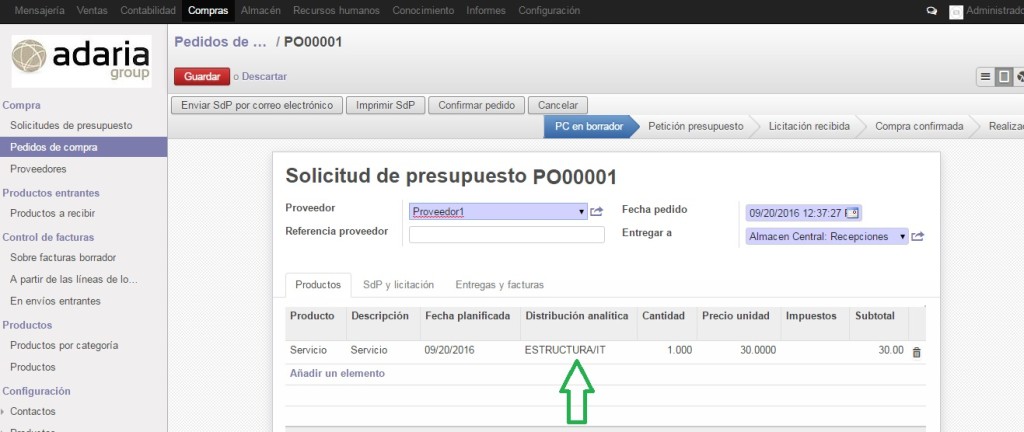Click the Administrador user avatar icon
This screenshot has height=432, width=1024.
(x=955, y=12)
